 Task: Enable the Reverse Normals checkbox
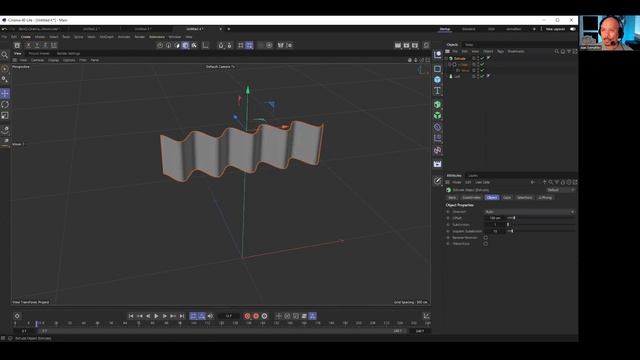click(486, 238)
